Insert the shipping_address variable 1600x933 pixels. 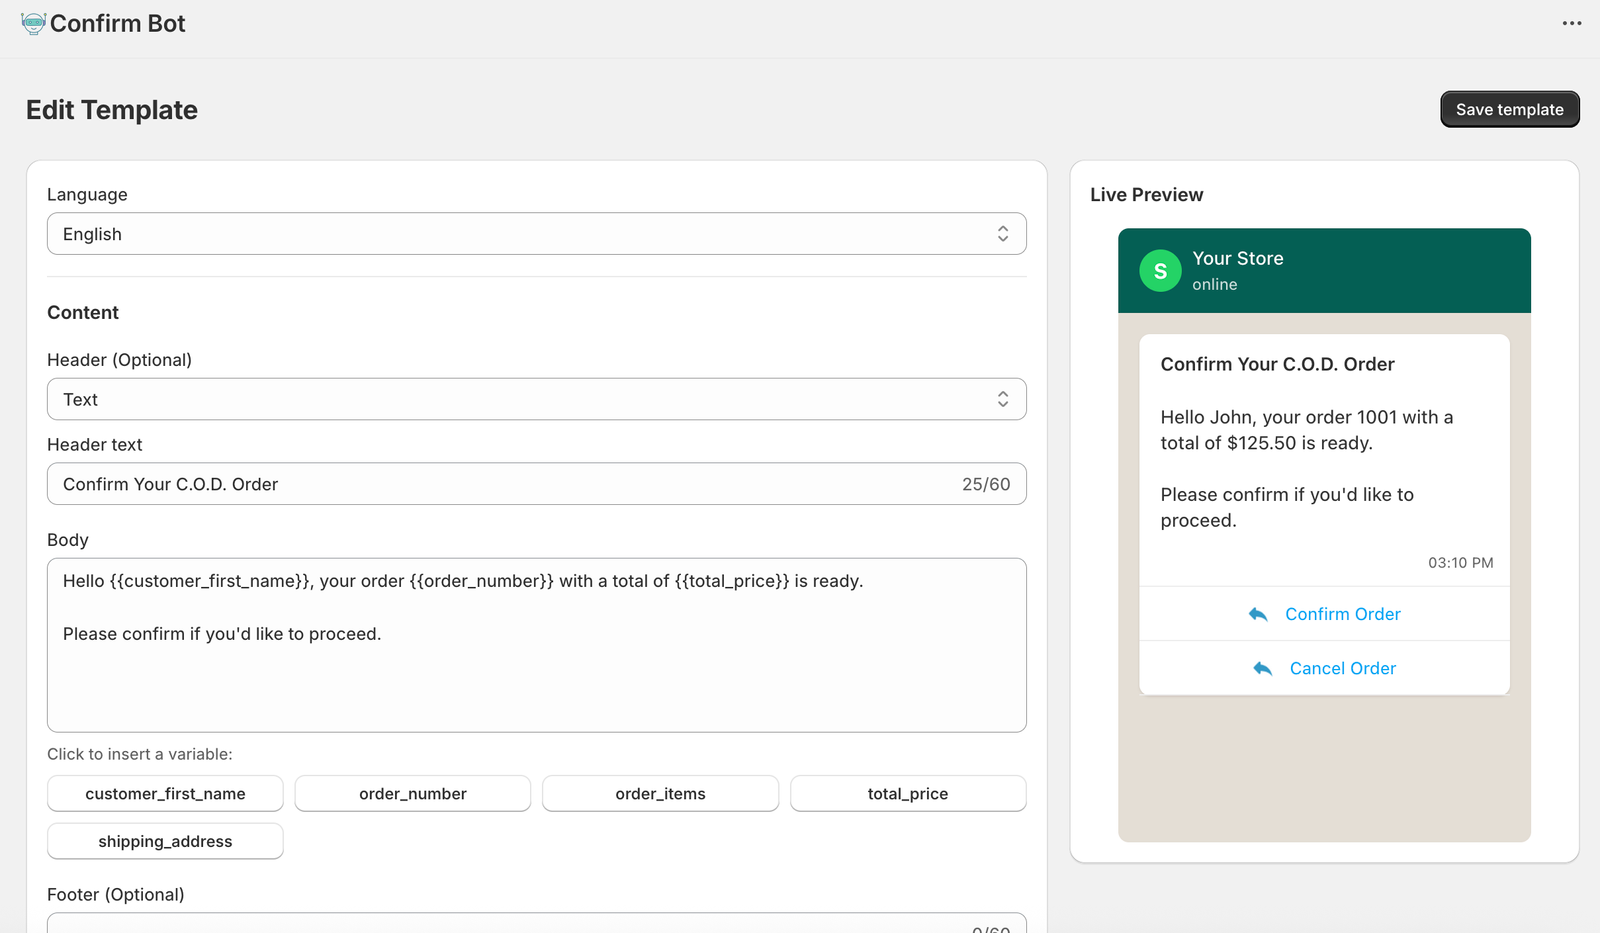click(x=165, y=842)
